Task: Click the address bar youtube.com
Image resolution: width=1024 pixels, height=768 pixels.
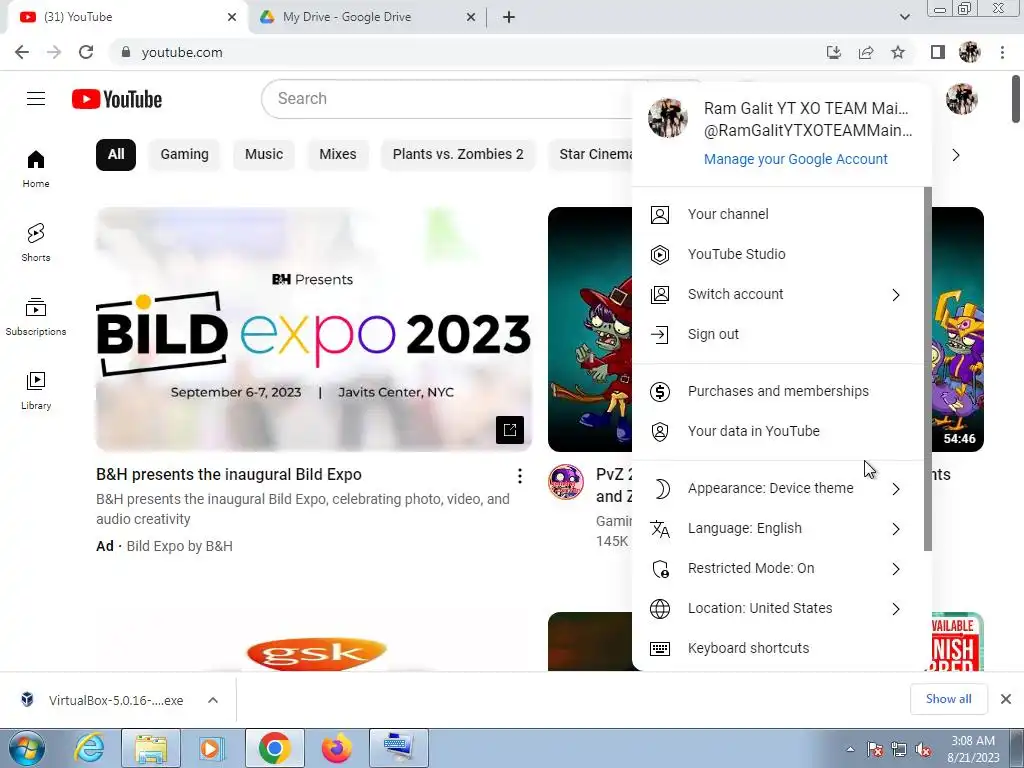Action: [x=182, y=52]
